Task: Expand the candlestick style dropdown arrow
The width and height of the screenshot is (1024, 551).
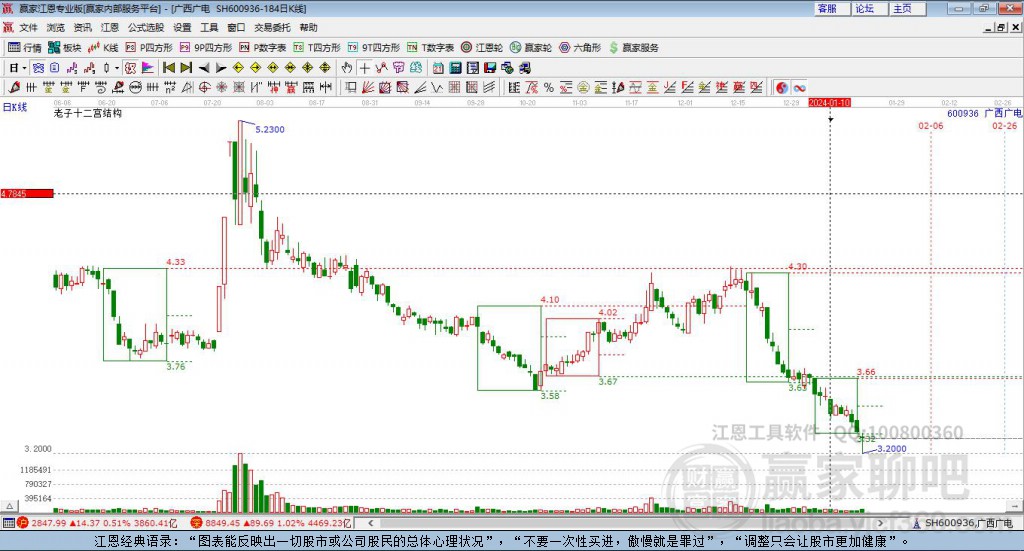Action: [x=117, y=68]
